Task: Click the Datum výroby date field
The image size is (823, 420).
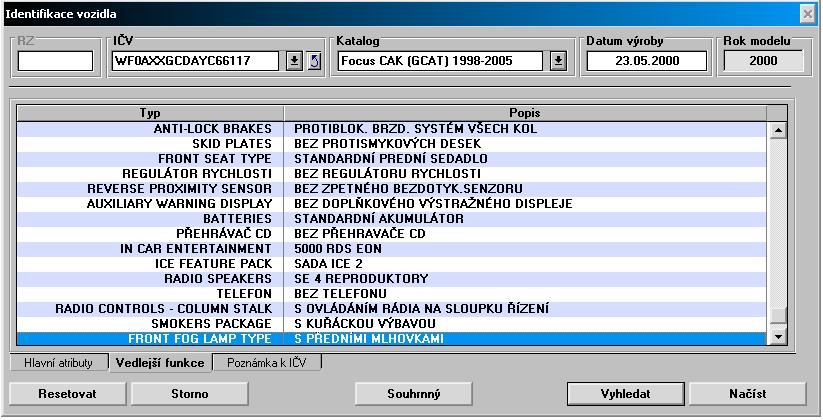Action: [x=646, y=61]
